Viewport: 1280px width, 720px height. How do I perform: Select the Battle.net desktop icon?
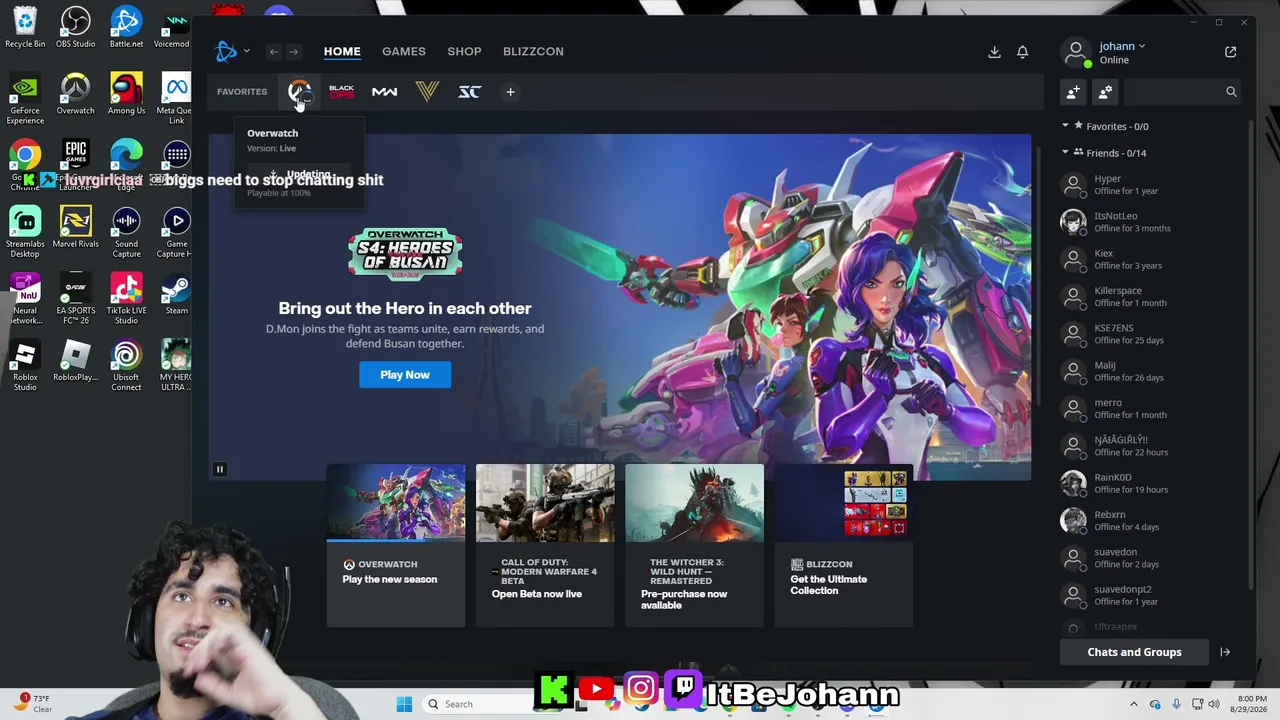126,27
